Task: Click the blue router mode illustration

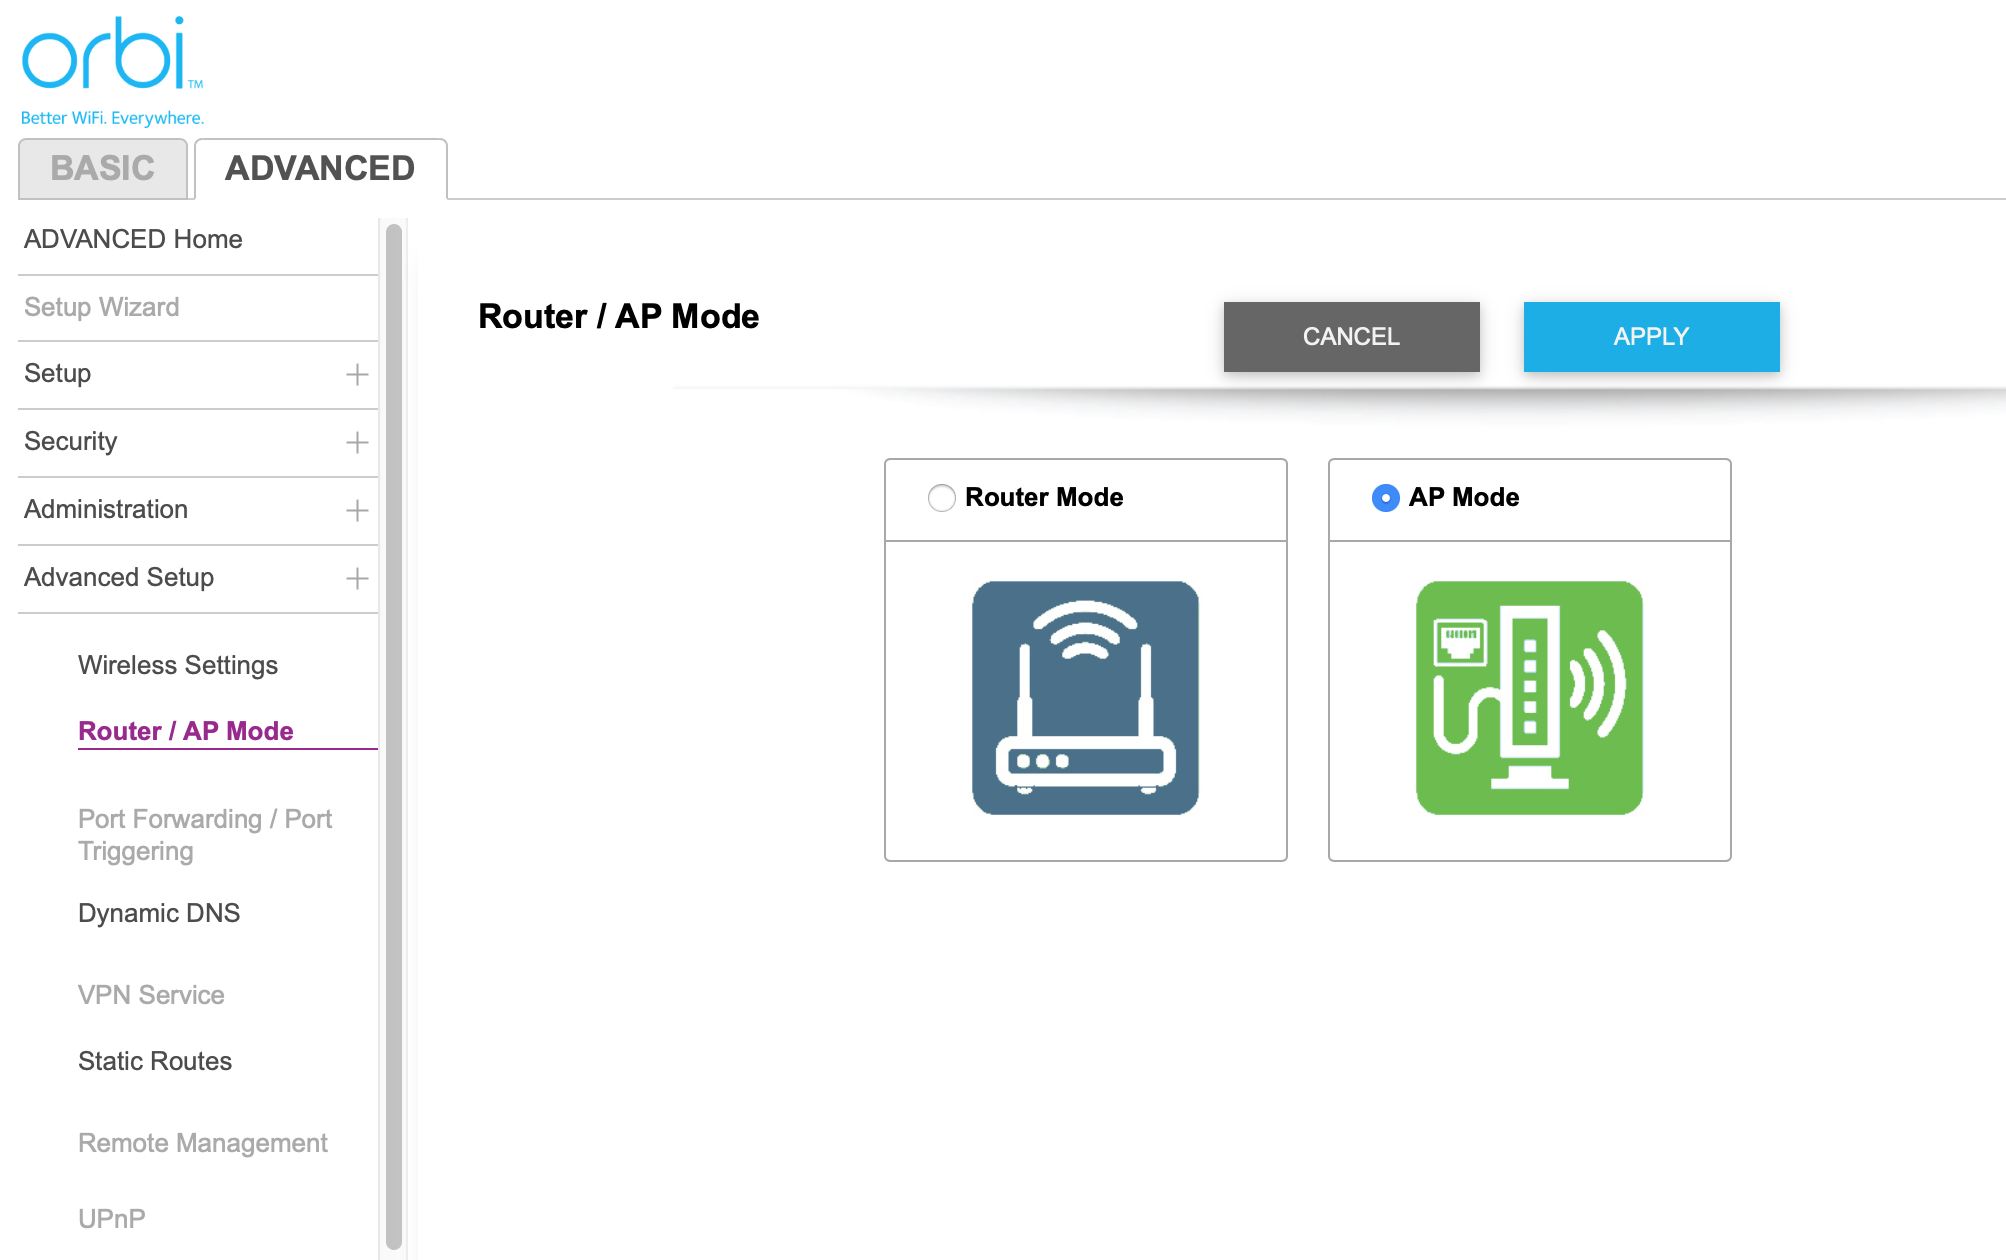Action: 1085,698
